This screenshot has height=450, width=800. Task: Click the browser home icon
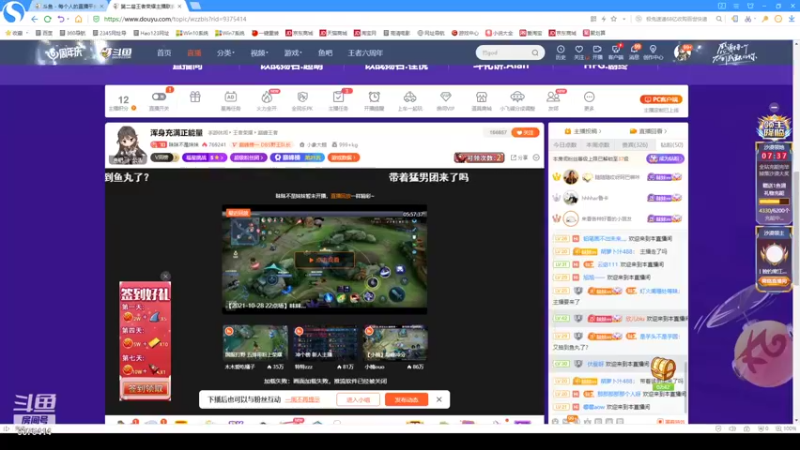point(78,19)
